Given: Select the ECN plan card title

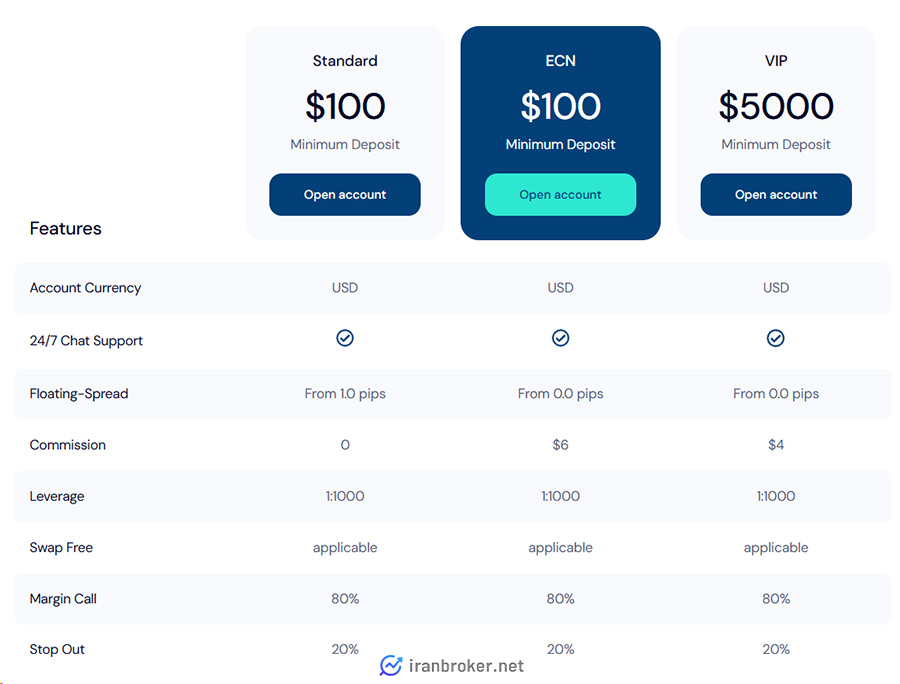Looking at the screenshot, I should [x=560, y=61].
